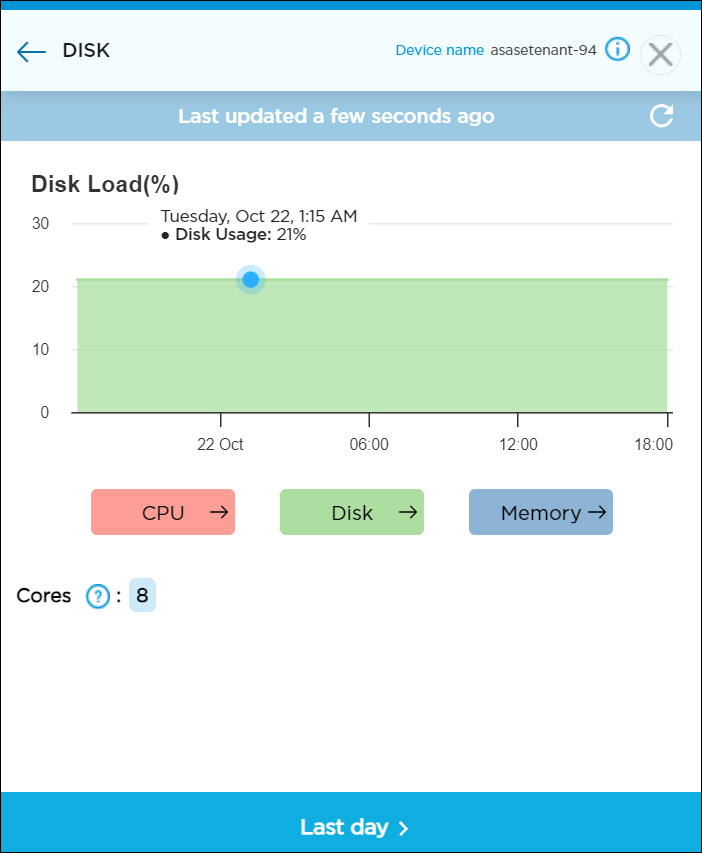Click the arrow inside the Disk button
702x853 pixels.
[x=408, y=511]
